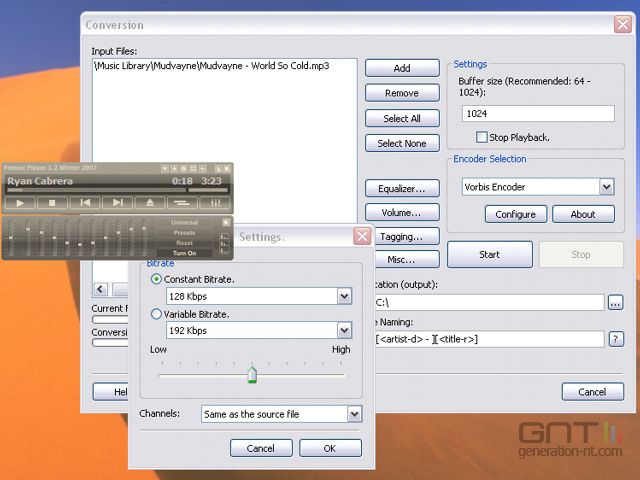Image resolution: width=640 pixels, height=480 pixels.
Task: Select the World So Cold.mp3 input file
Action: 211,66
